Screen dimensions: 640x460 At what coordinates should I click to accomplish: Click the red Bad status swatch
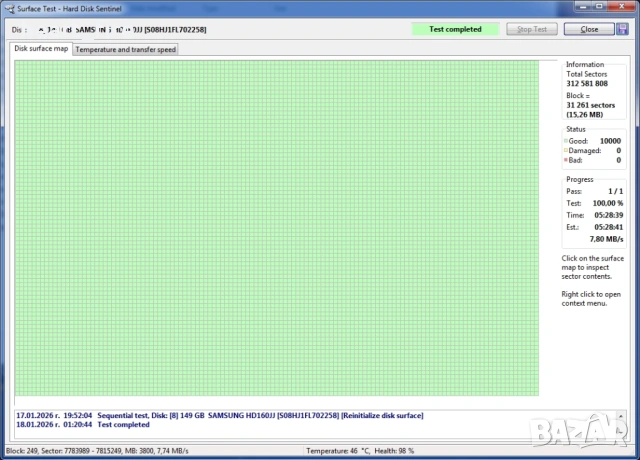[565, 160]
